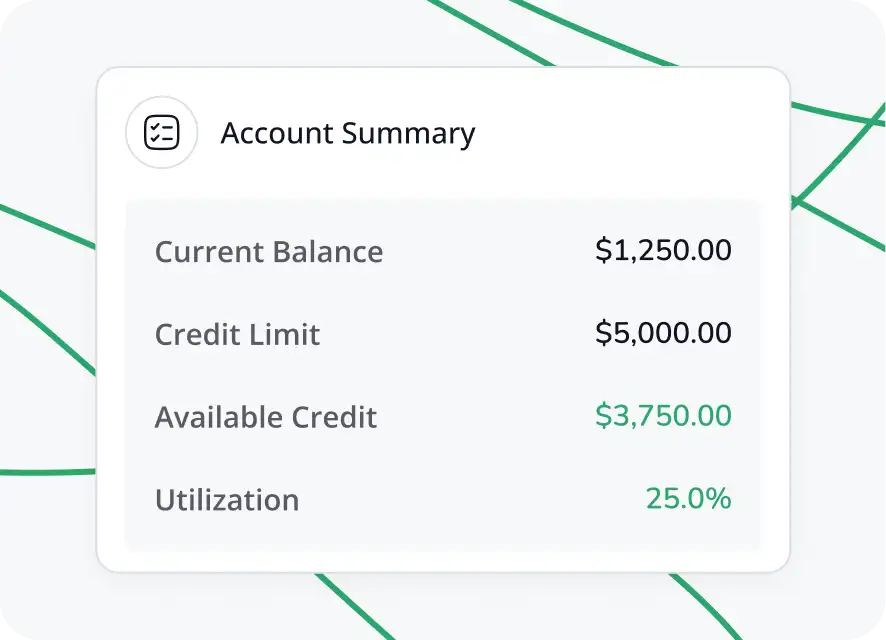Image resolution: width=886 pixels, height=640 pixels.
Task: Click the percent sign in 25.0%
Action: pyautogui.click(x=719, y=498)
